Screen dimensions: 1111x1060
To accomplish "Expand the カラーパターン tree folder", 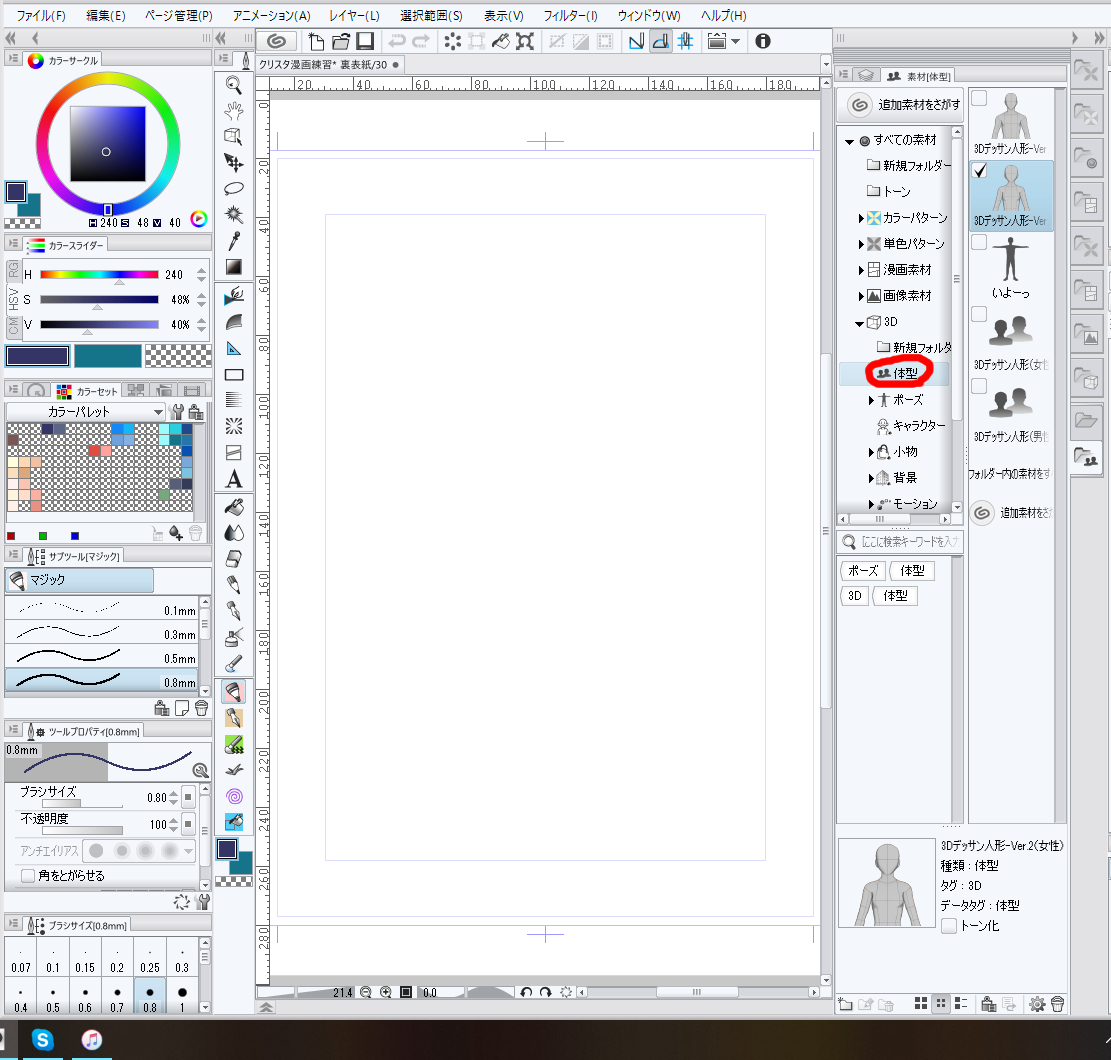I will 861,218.
